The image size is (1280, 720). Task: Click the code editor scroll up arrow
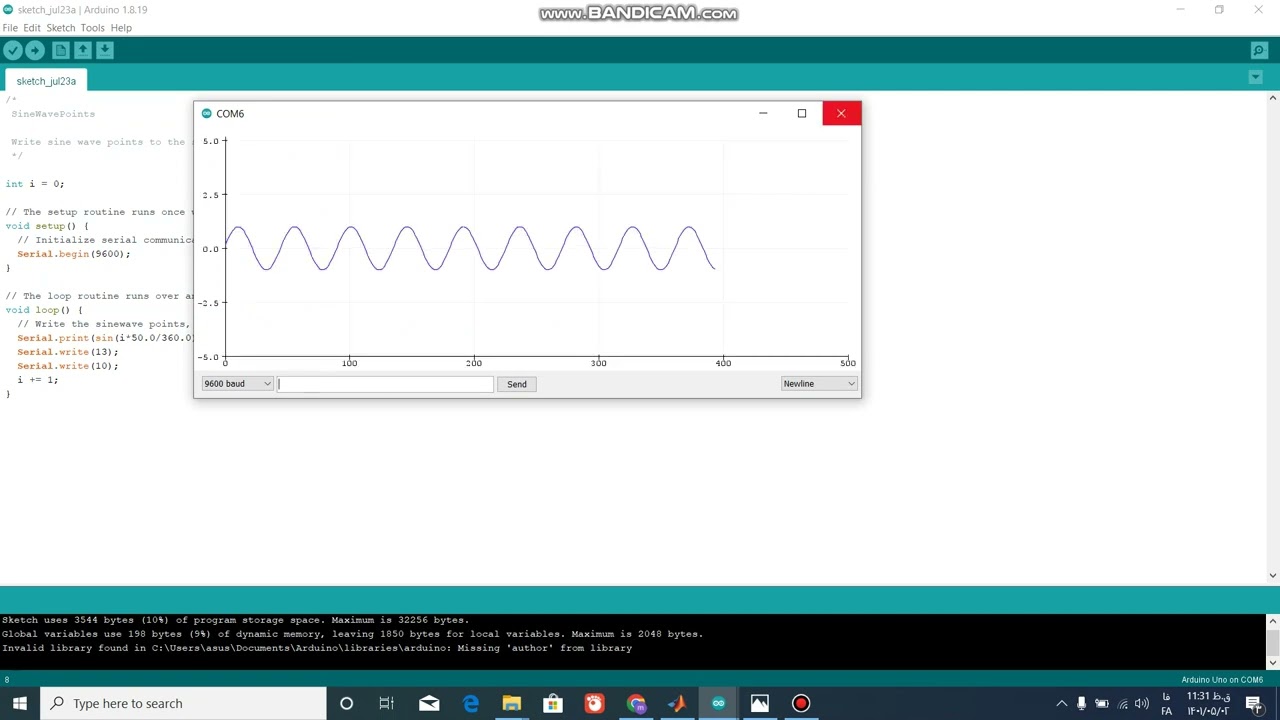[1273, 98]
